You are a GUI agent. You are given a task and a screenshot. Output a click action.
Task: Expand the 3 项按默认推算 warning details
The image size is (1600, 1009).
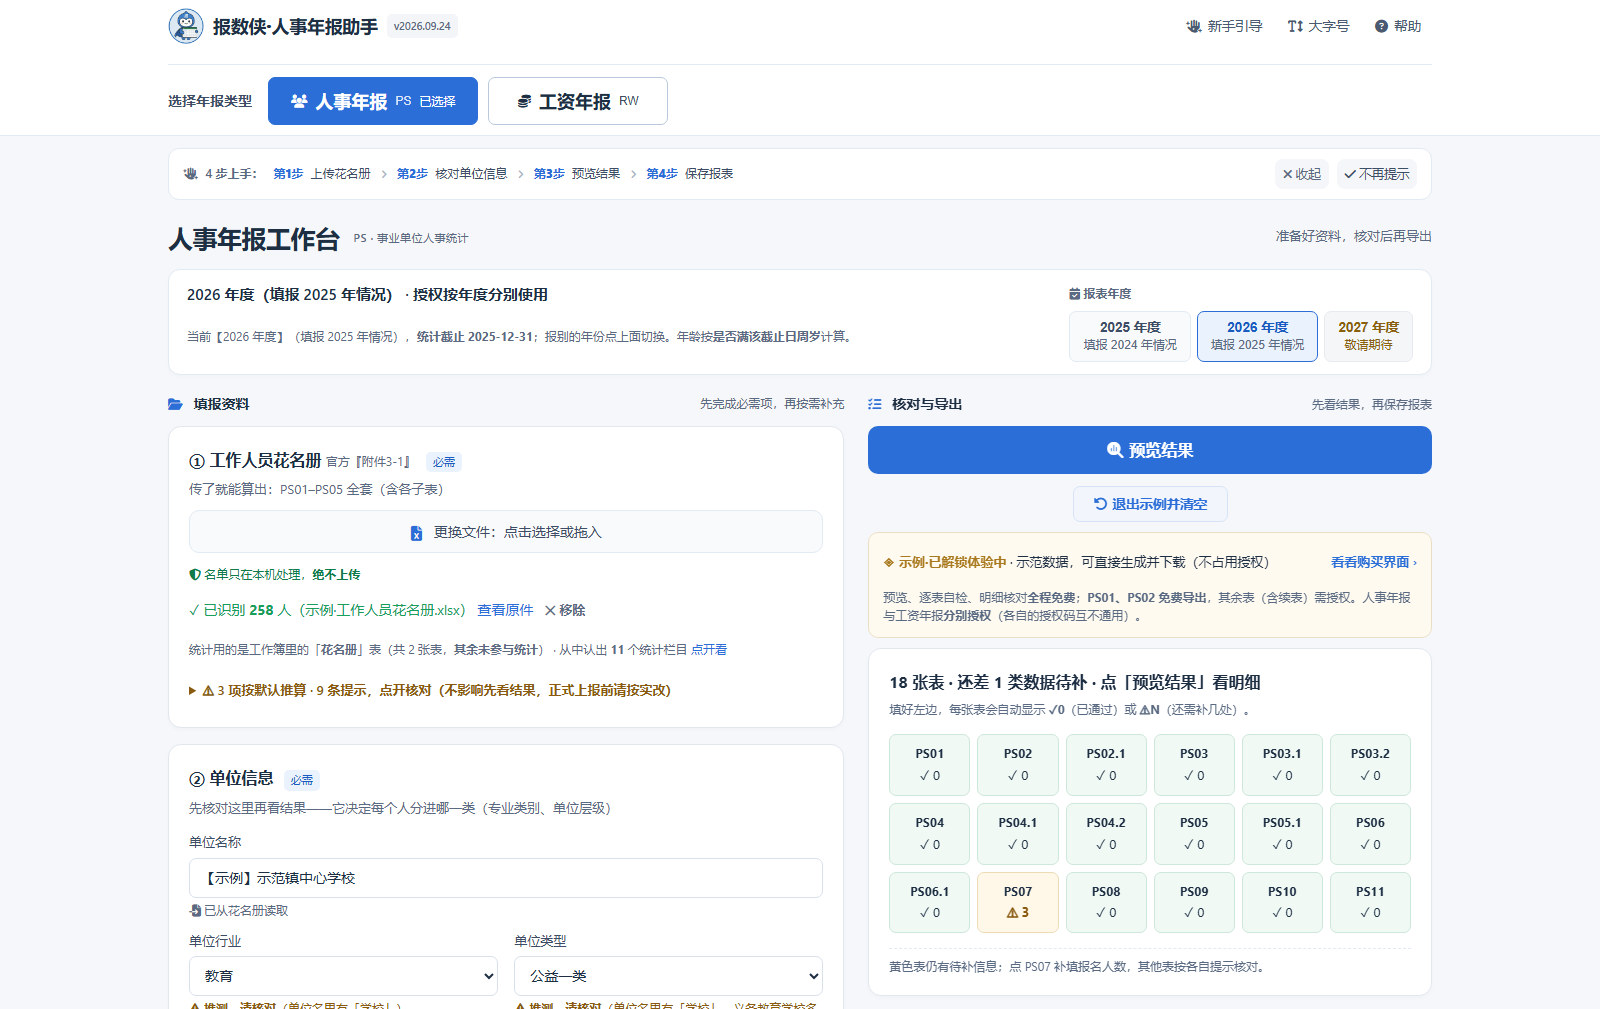point(430,690)
